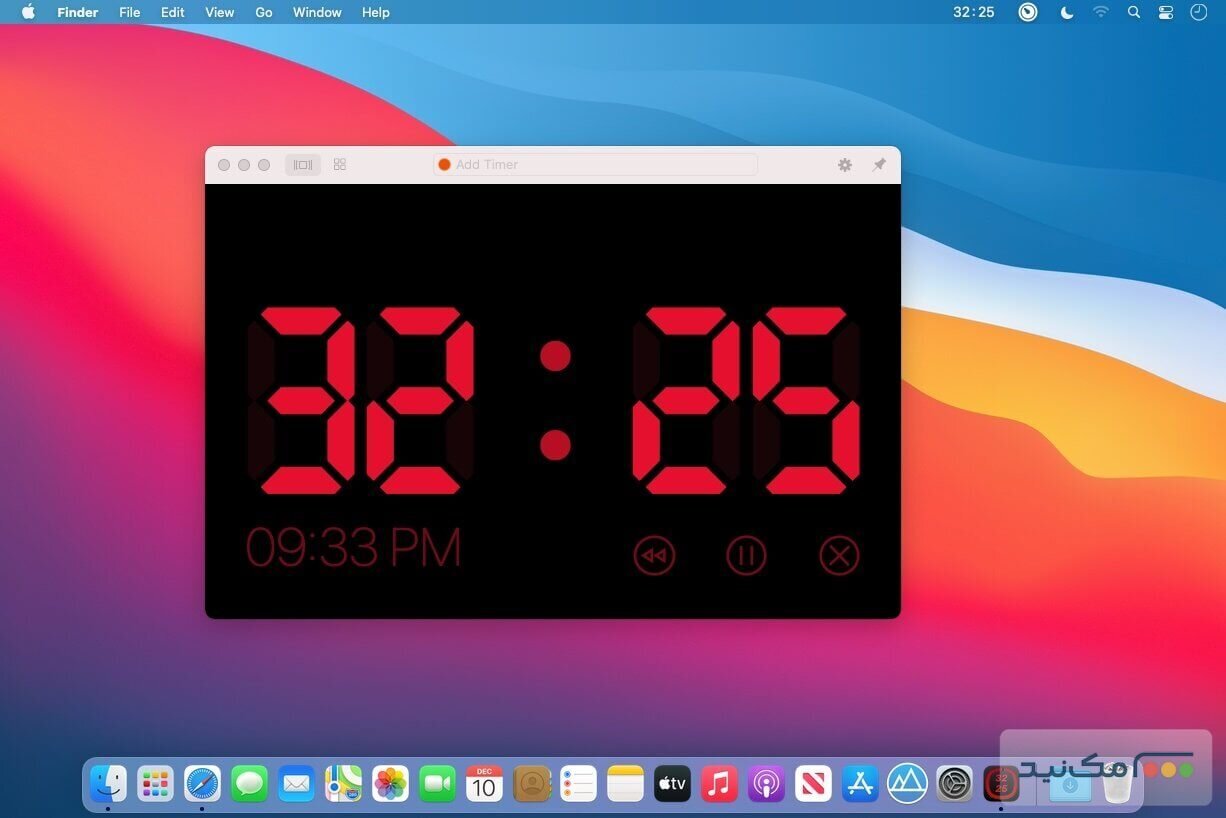Click the 09:33 PM end time label

point(354,546)
